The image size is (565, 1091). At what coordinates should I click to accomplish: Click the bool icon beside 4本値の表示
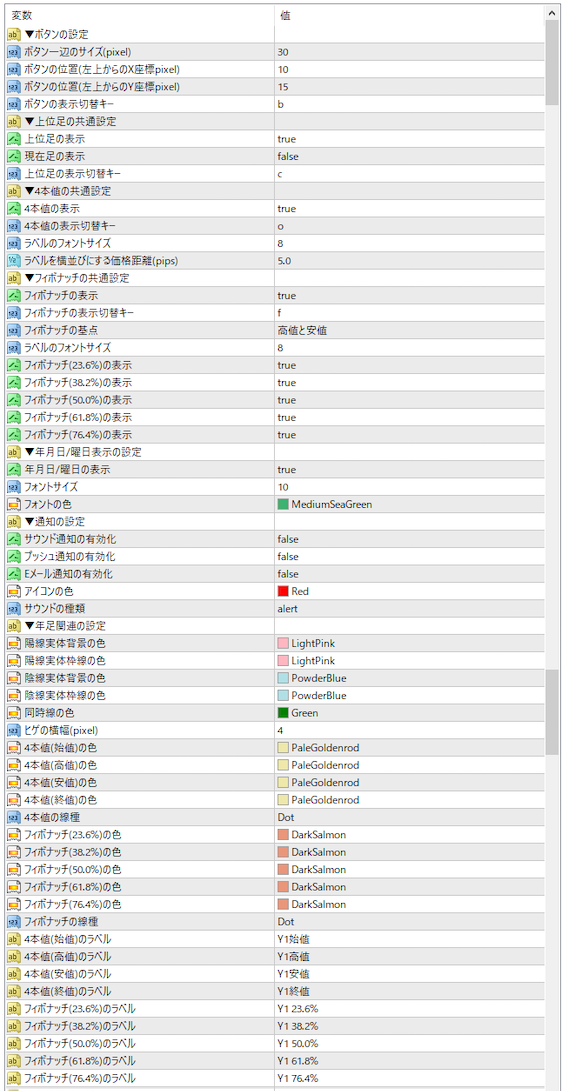(14, 209)
